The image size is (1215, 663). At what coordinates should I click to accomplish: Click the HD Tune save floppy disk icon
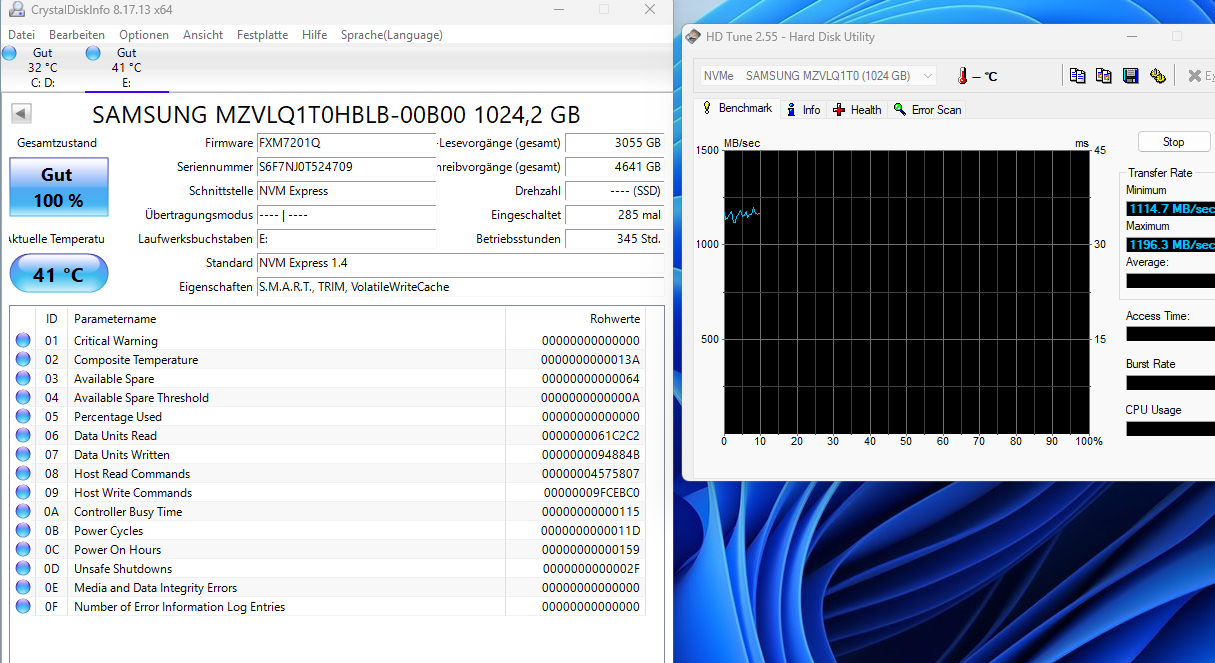click(1131, 76)
